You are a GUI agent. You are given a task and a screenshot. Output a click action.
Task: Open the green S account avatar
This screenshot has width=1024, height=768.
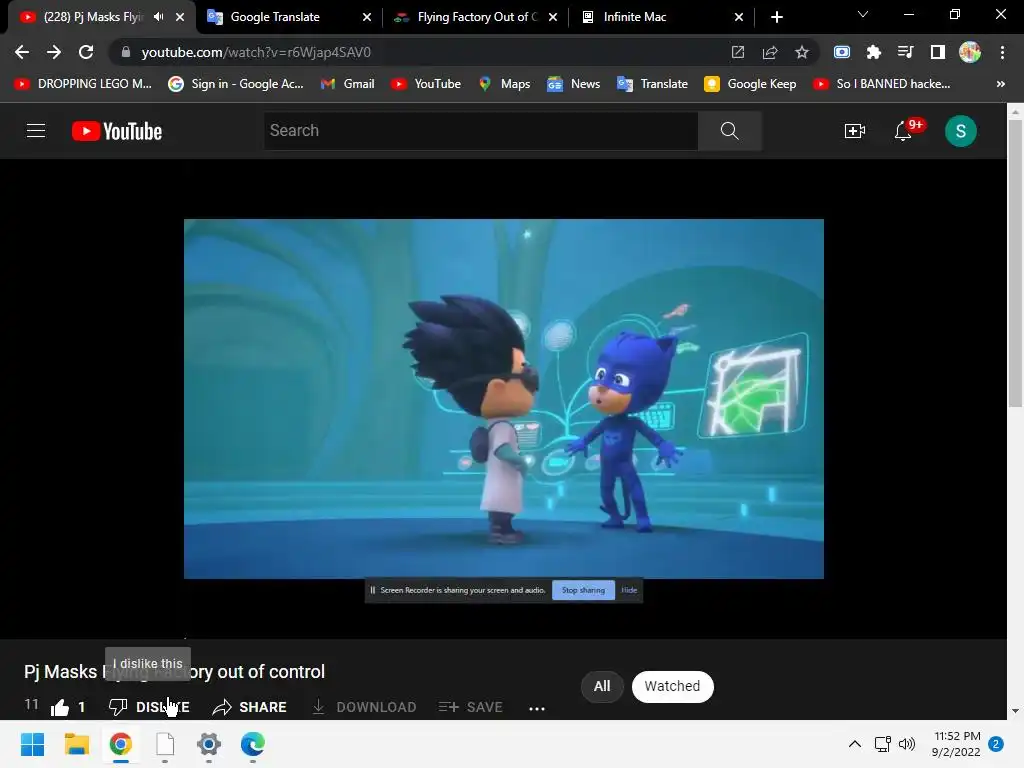coord(961,131)
